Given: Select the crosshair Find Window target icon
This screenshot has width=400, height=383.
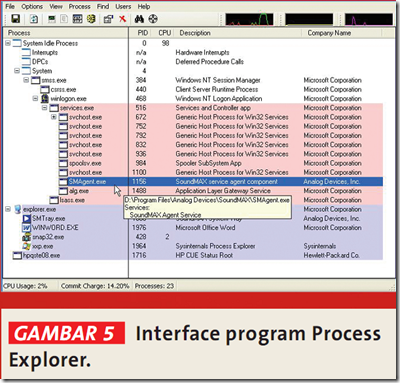Looking at the screenshot, I should coord(153,19).
